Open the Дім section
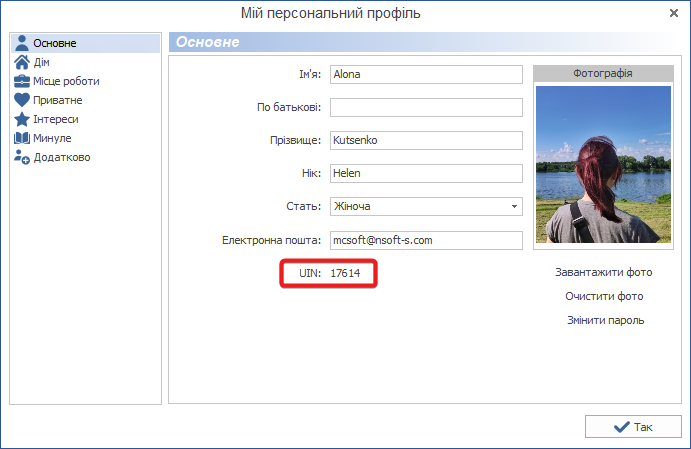Viewport: 691px width, 449px height. click(41, 62)
